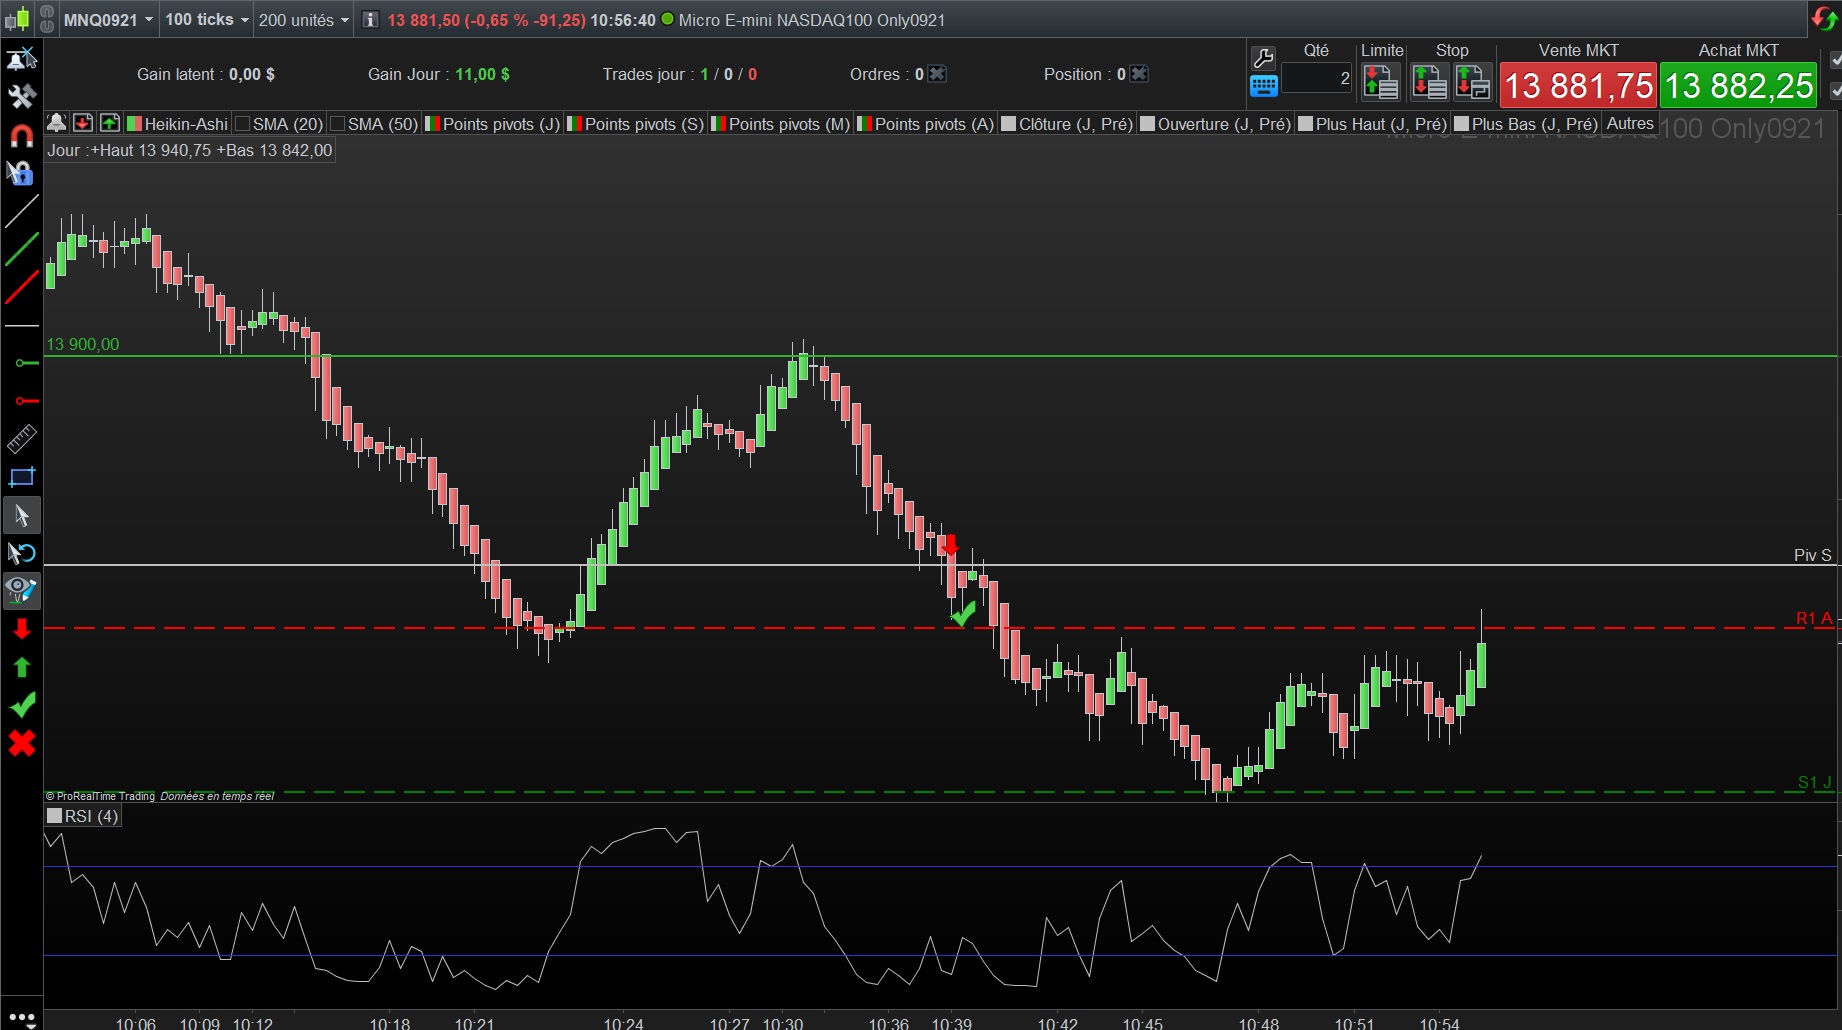Open the wrench order settings icon
This screenshot has height=1030, width=1842.
(1263, 58)
